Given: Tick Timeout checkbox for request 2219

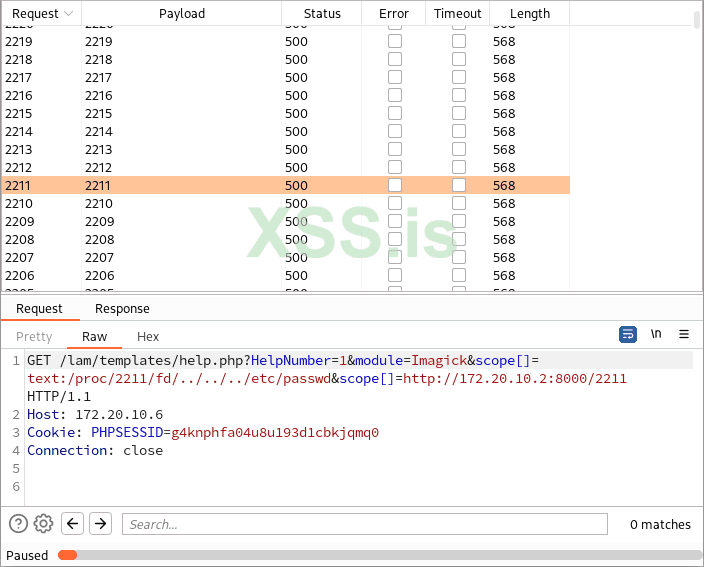Looking at the screenshot, I should pos(459,41).
